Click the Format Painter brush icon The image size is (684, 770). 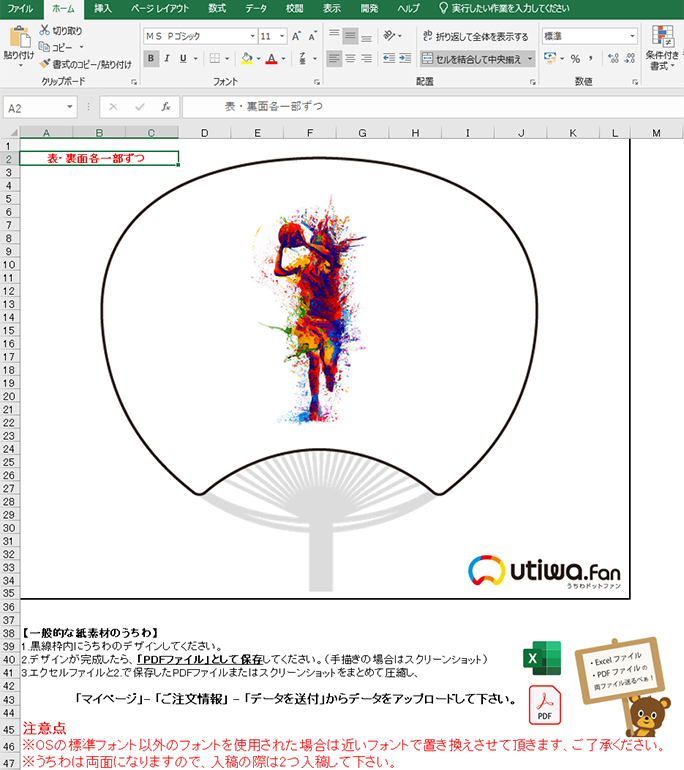44,63
